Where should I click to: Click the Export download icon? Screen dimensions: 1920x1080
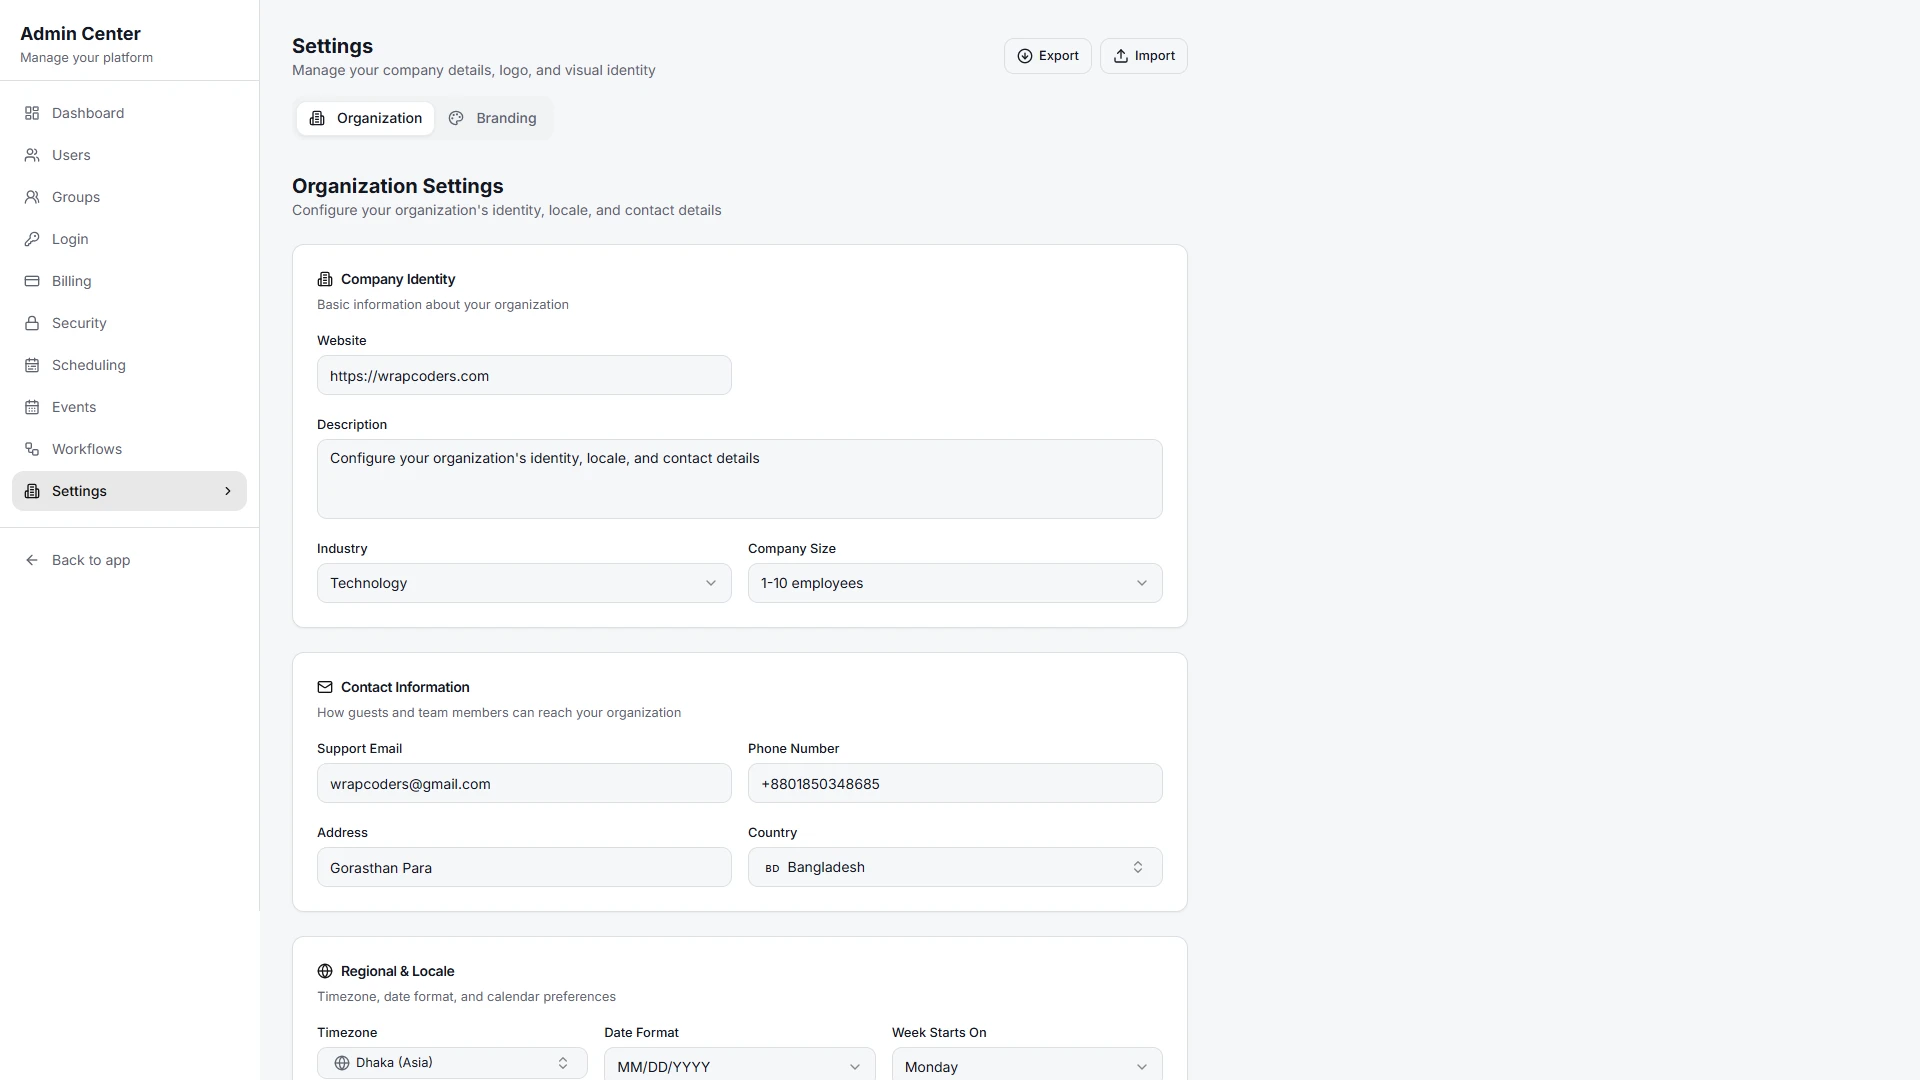1025,56
